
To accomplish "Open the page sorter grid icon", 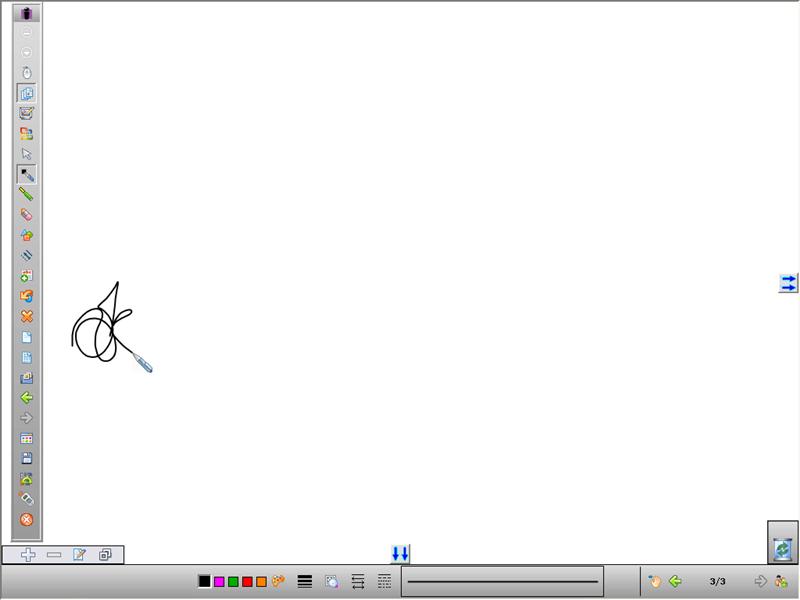I will (x=27, y=438).
